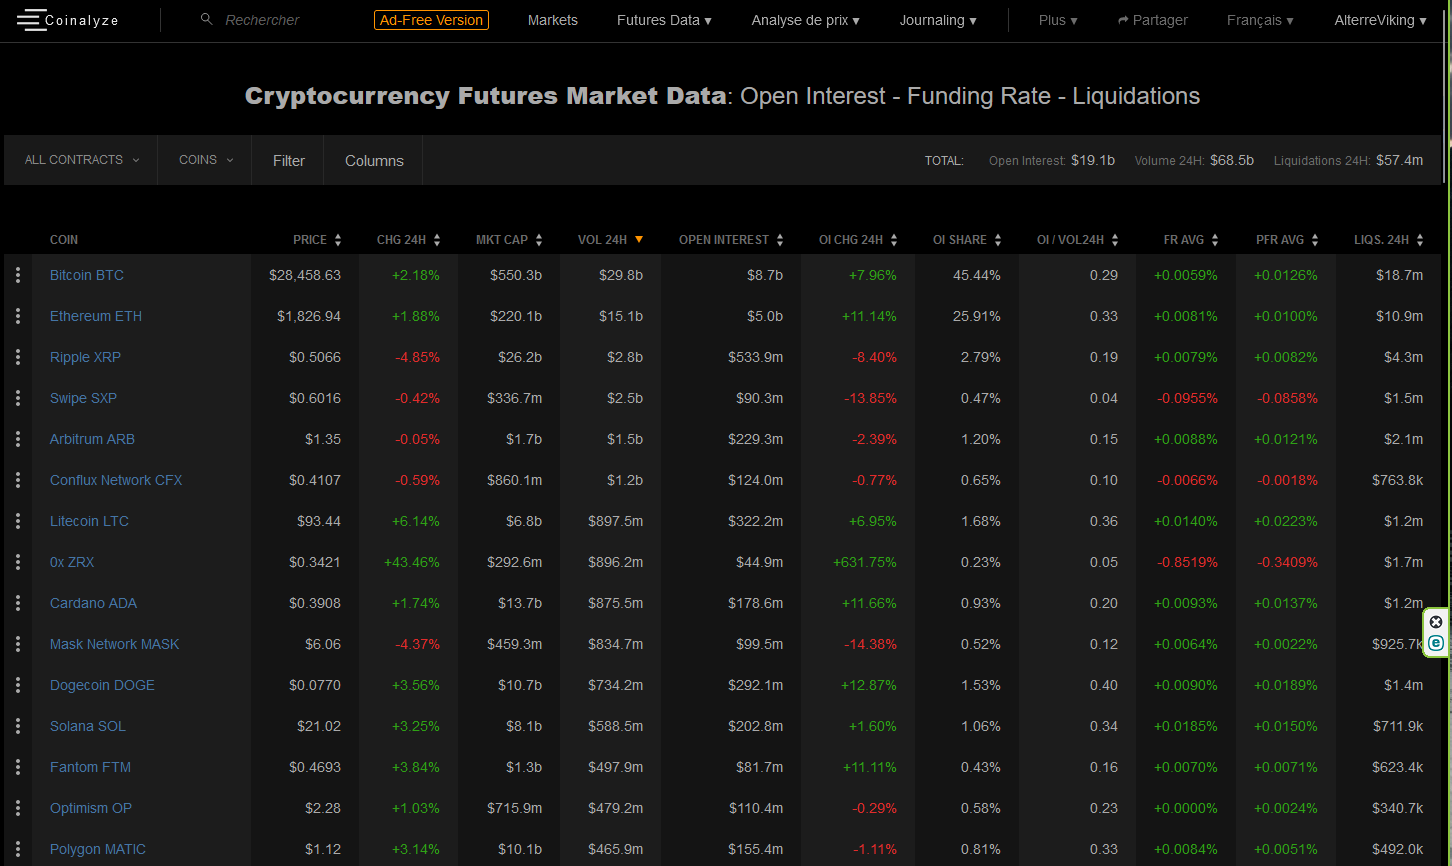Open the Ethereum ETH coin link
This screenshot has height=866, width=1452.
[x=96, y=316]
